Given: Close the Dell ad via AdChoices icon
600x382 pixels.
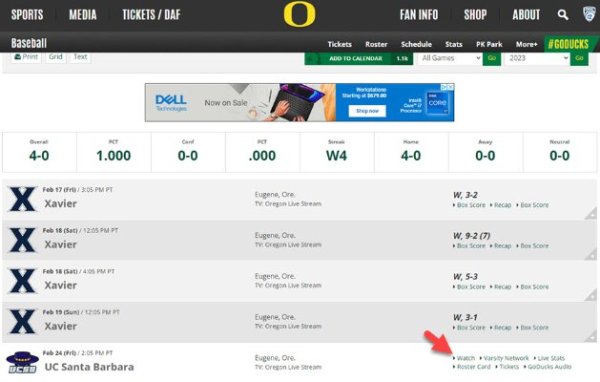Looking at the screenshot, I should (x=447, y=87).
